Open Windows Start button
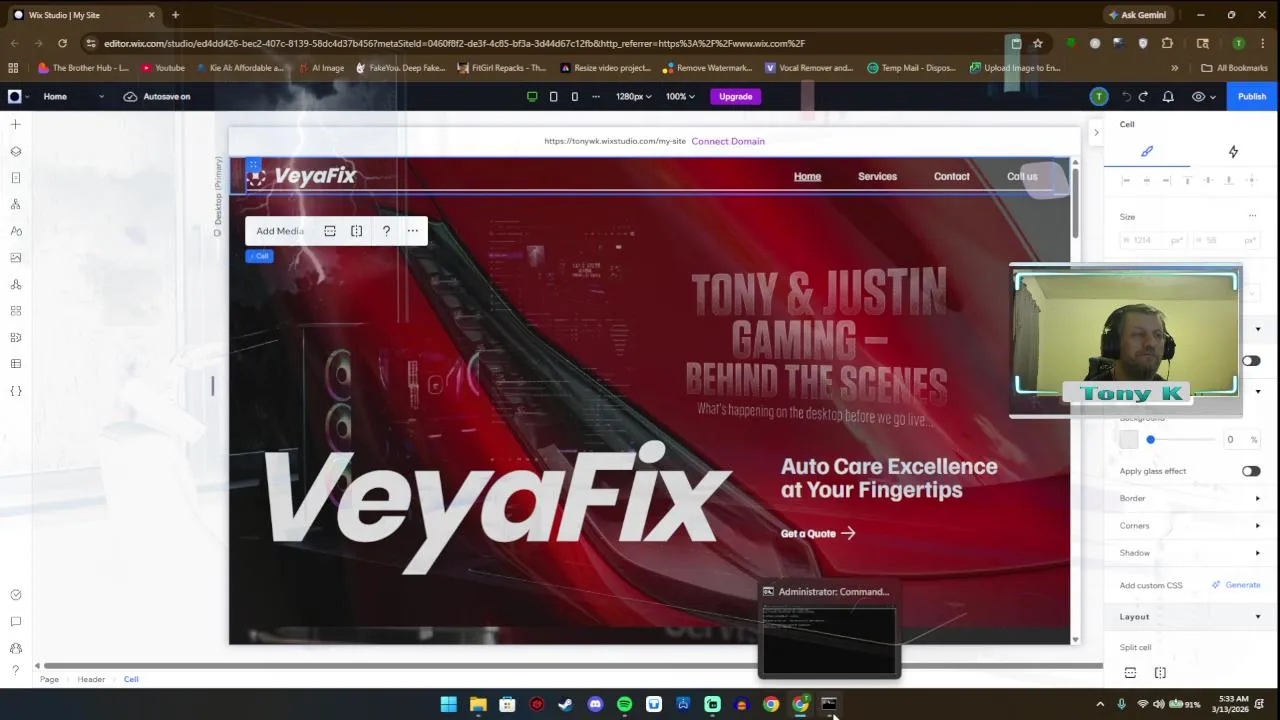 tap(449, 704)
